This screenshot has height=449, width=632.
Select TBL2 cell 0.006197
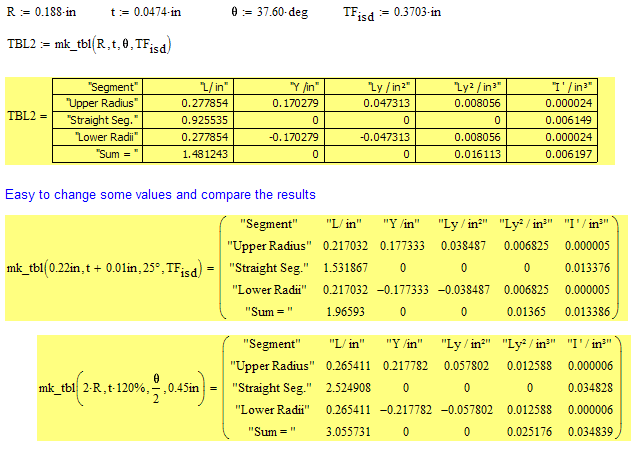point(552,154)
